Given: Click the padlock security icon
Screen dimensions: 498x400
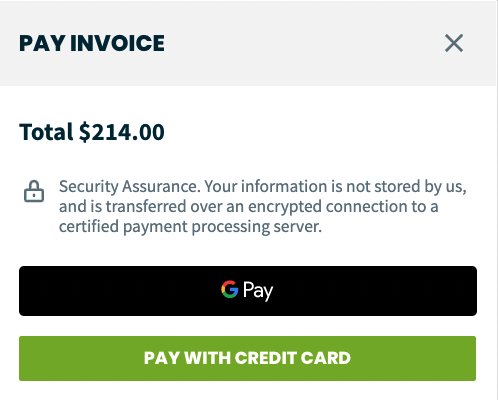Looking at the screenshot, I should (34, 191).
